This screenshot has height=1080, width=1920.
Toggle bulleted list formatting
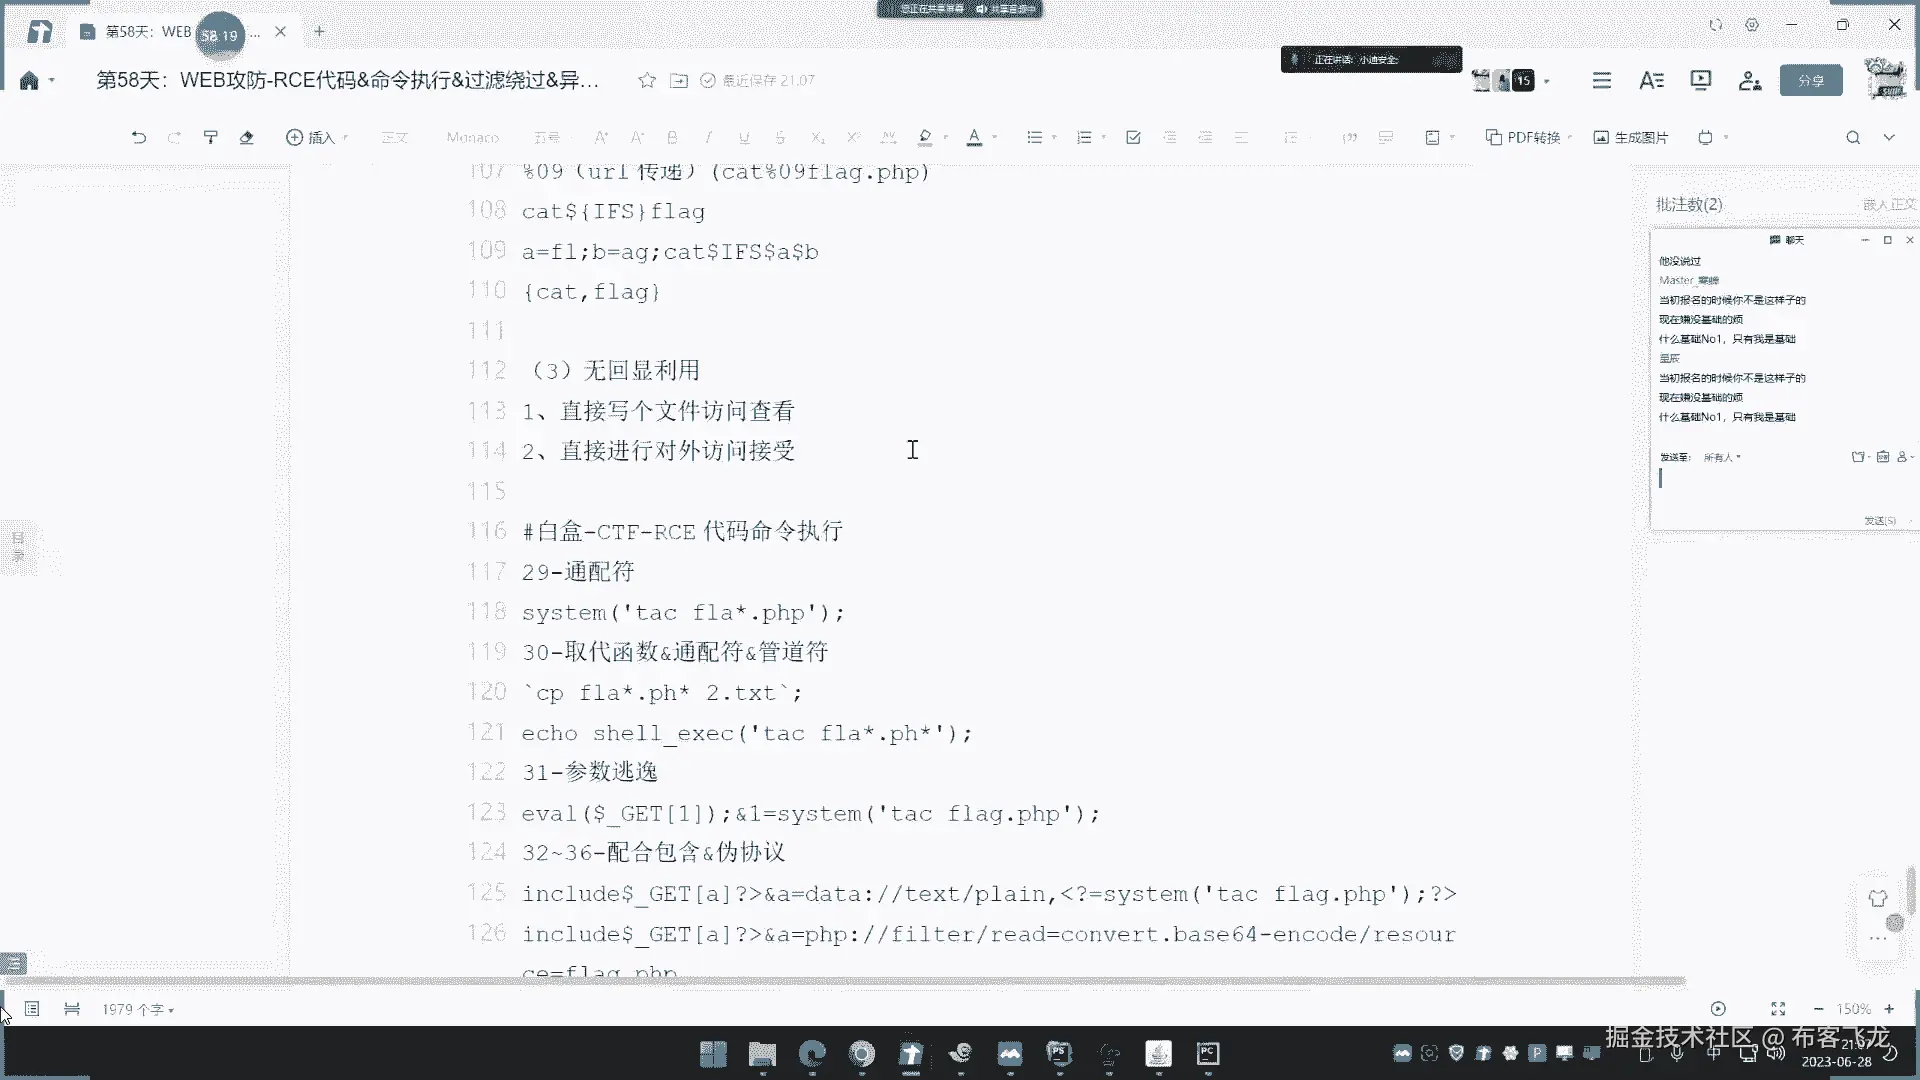pos(1035,137)
